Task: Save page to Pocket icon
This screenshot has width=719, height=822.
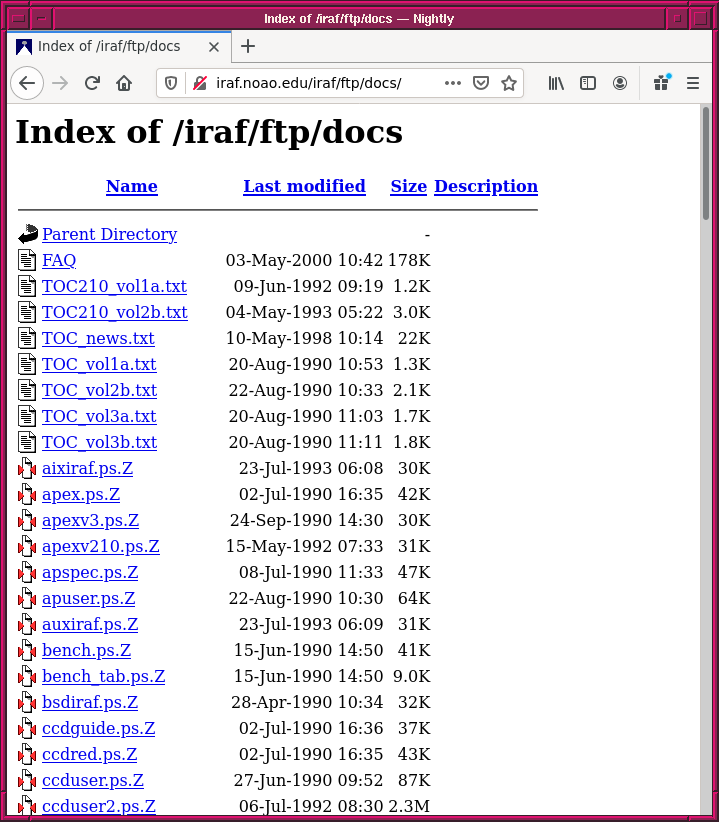Action: [x=481, y=83]
